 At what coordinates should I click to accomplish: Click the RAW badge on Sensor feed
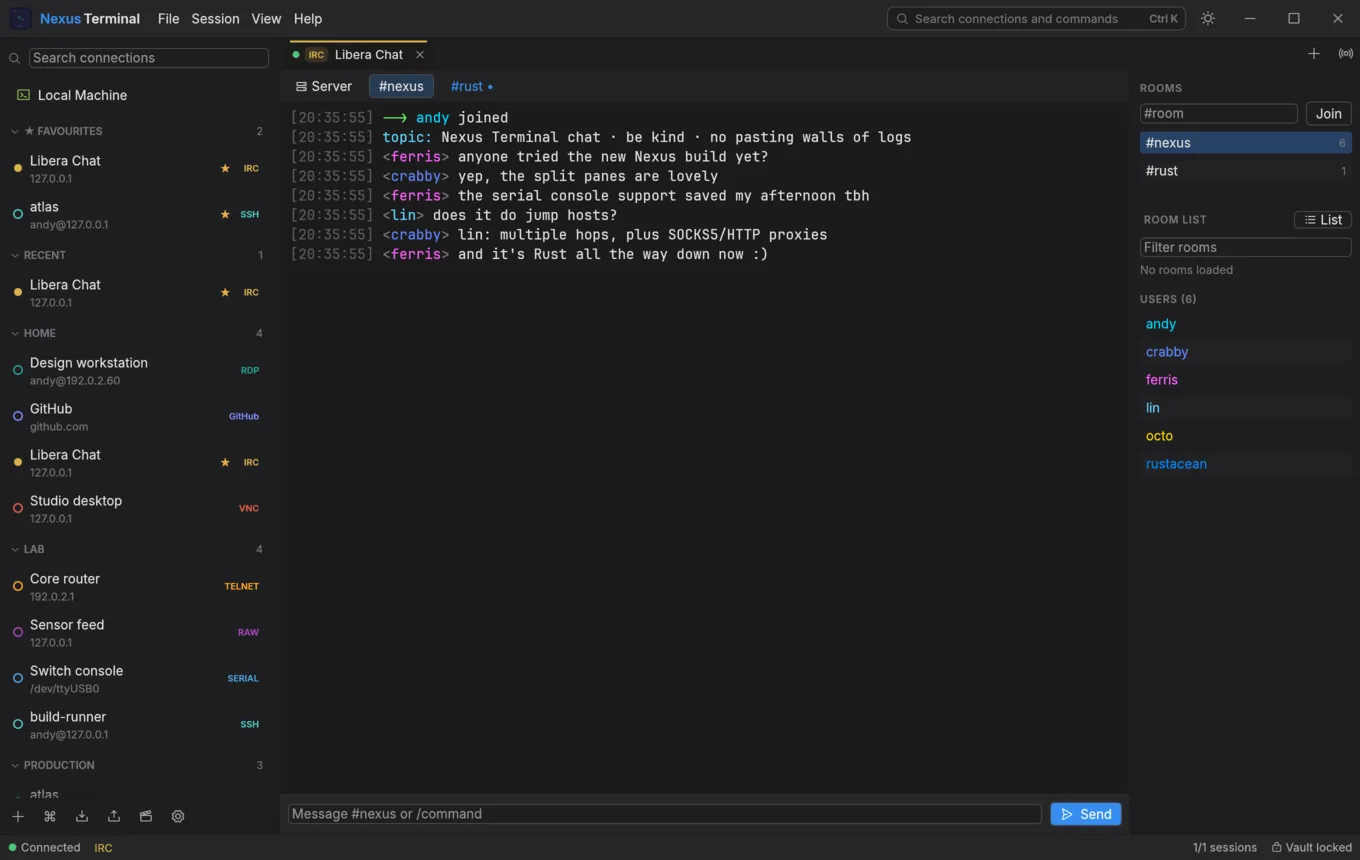[x=248, y=633]
